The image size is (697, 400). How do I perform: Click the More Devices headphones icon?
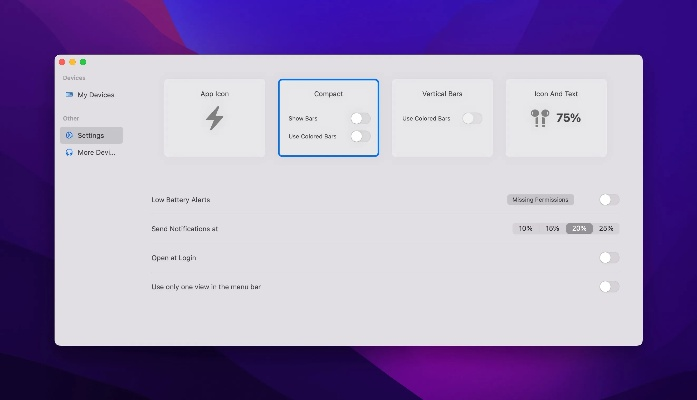[x=69, y=153]
